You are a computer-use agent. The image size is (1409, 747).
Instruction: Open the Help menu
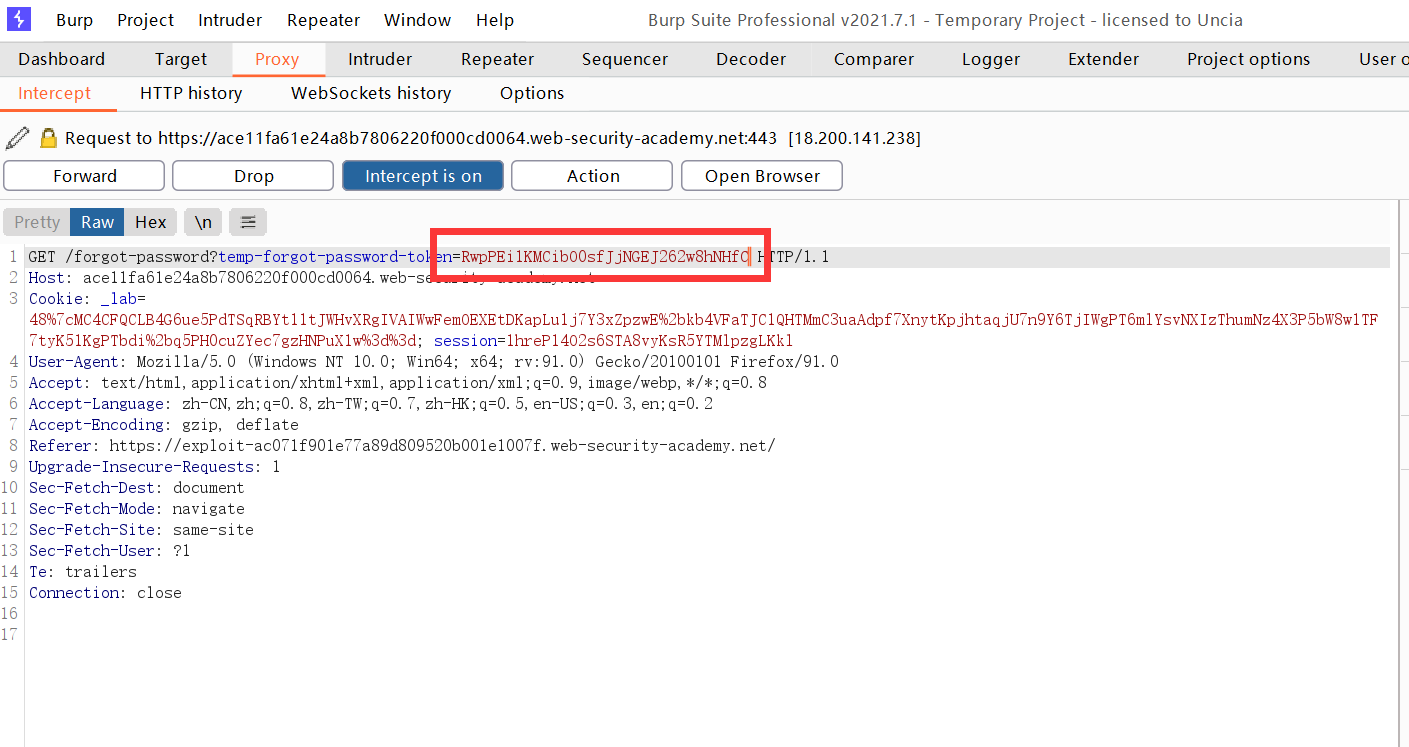coord(495,20)
